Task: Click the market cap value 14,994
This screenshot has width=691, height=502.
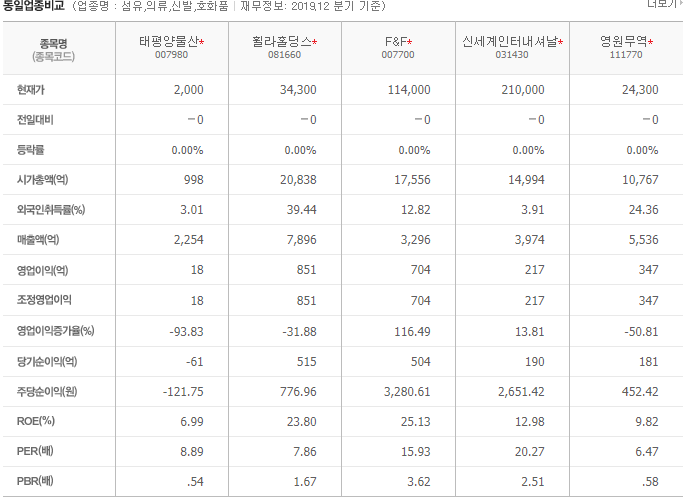Action: (526, 180)
